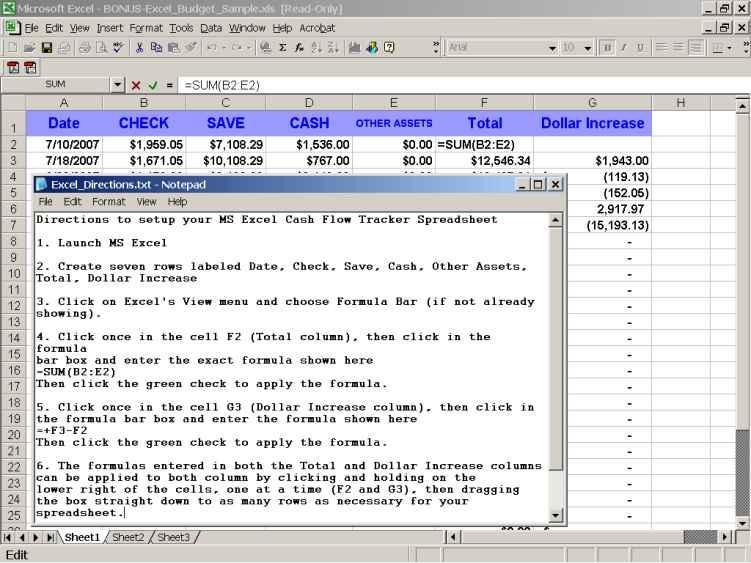Screen dimensions: 751x563
Task: Cancel formula entry with the red X
Action: pos(136,85)
